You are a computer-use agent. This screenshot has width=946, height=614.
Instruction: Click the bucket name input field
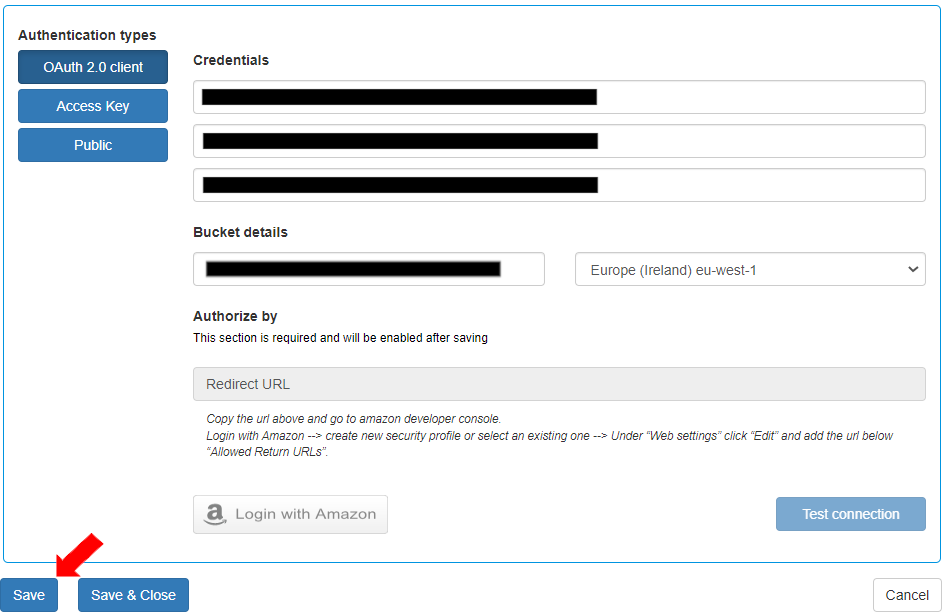click(x=368, y=269)
